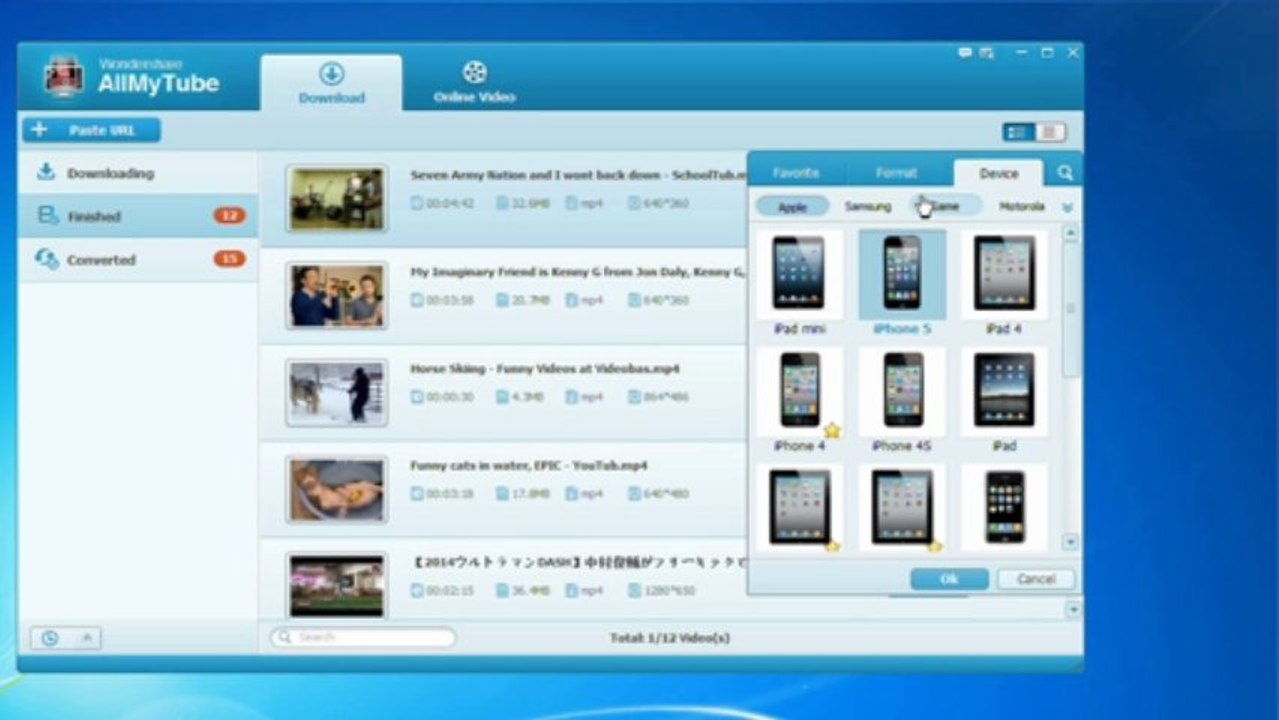Click the file size icon on Horse Skiing row
1279x720 pixels.
click(x=503, y=397)
